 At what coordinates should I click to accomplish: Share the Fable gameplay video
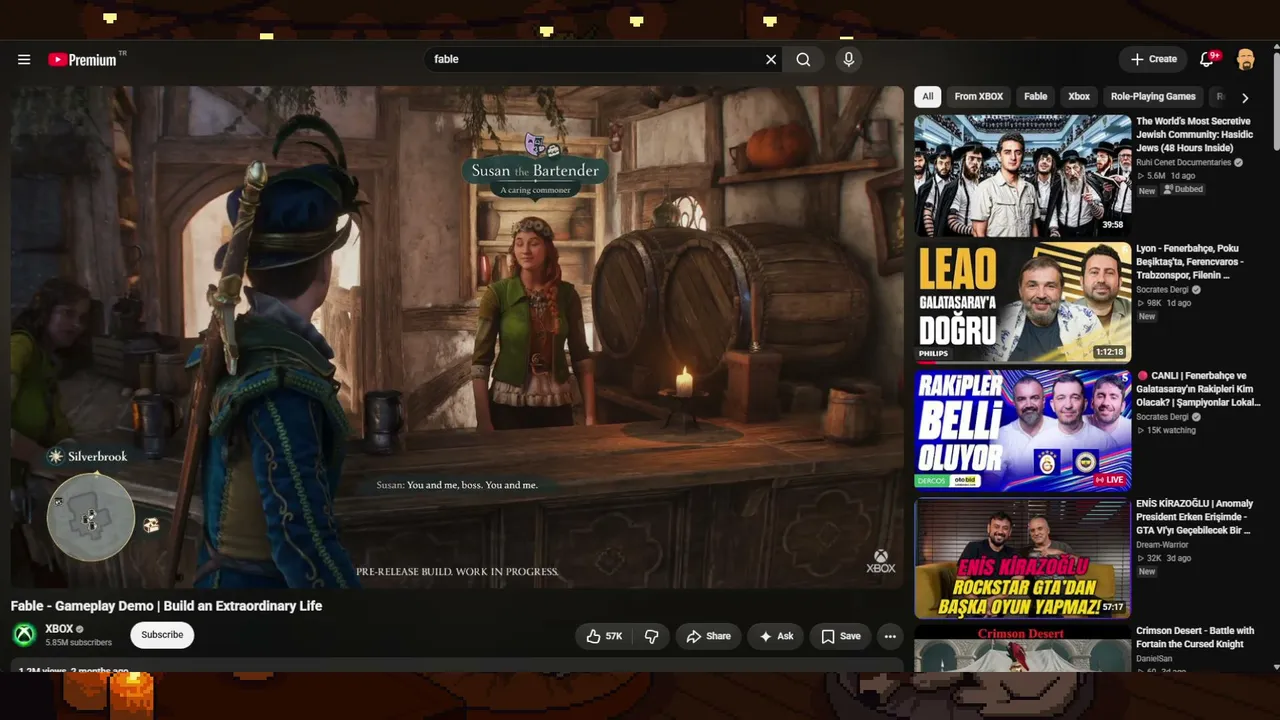[x=709, y=636]
